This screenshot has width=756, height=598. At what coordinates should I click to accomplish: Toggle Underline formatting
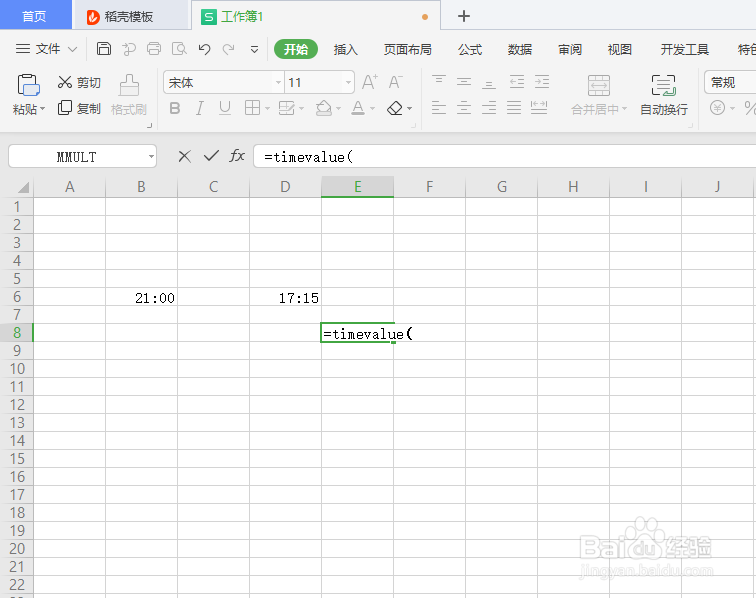225,108
